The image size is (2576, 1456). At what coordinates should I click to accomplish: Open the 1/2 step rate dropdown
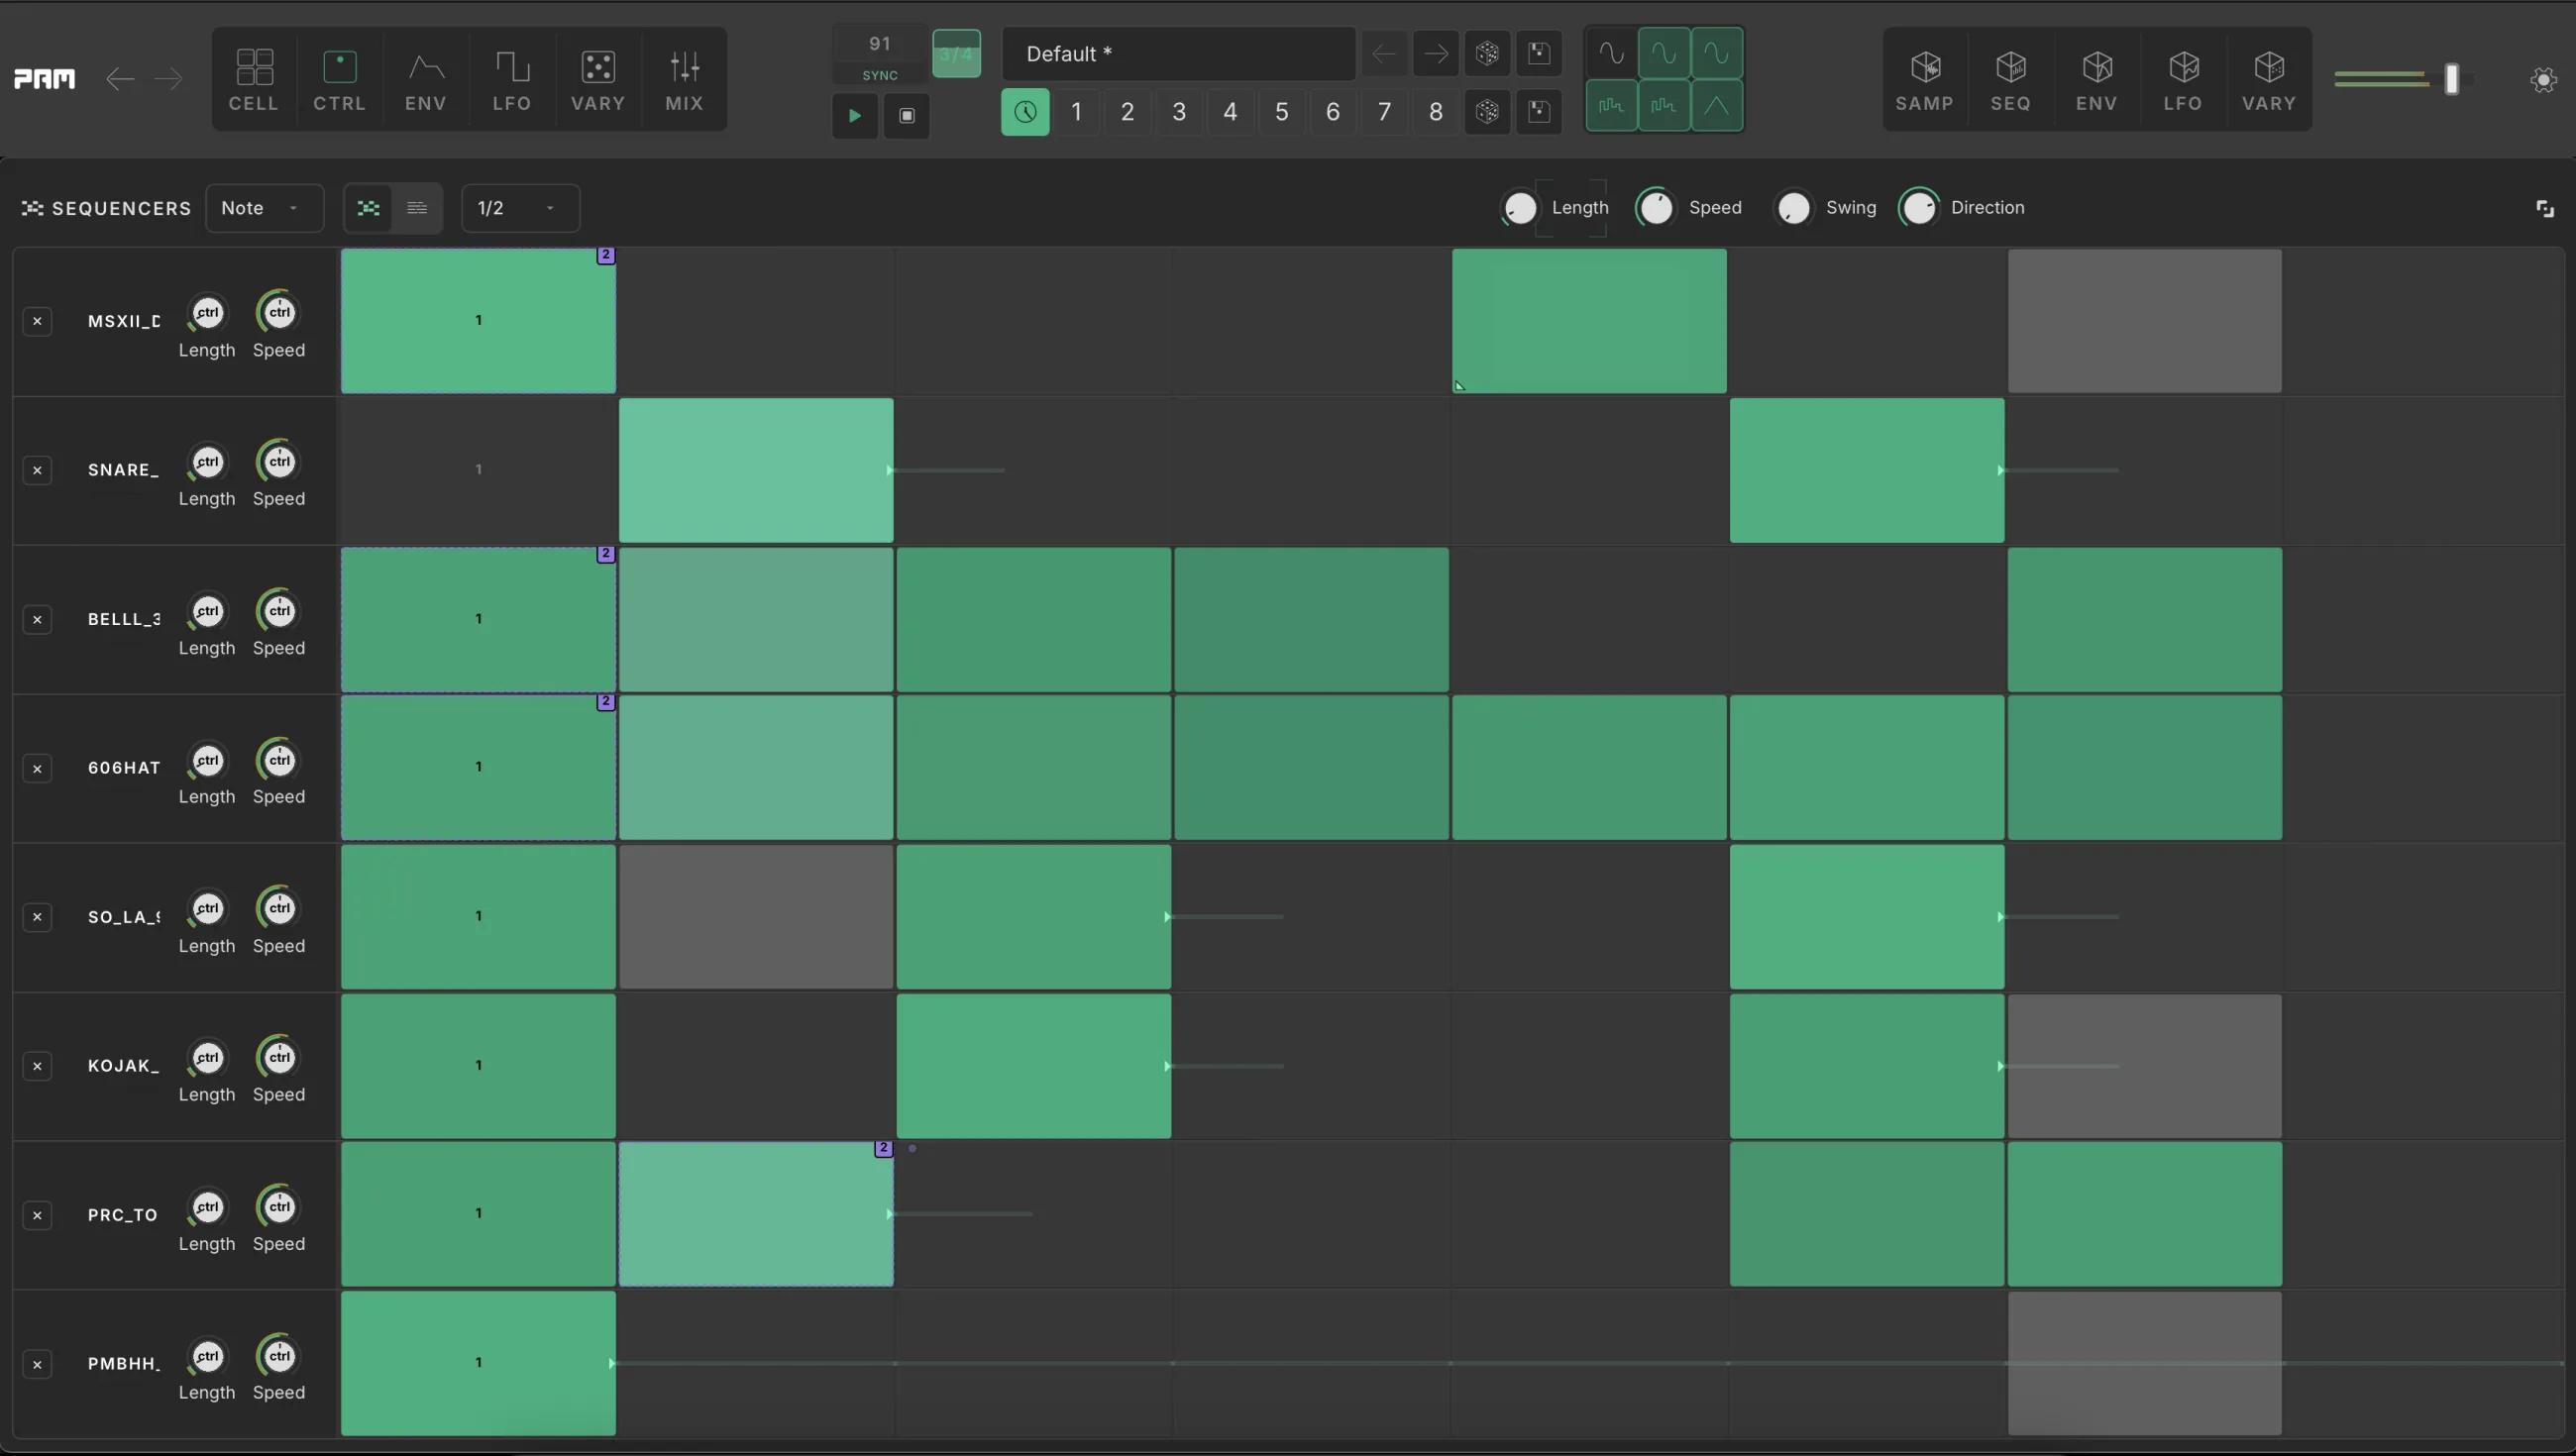point(520,208)
